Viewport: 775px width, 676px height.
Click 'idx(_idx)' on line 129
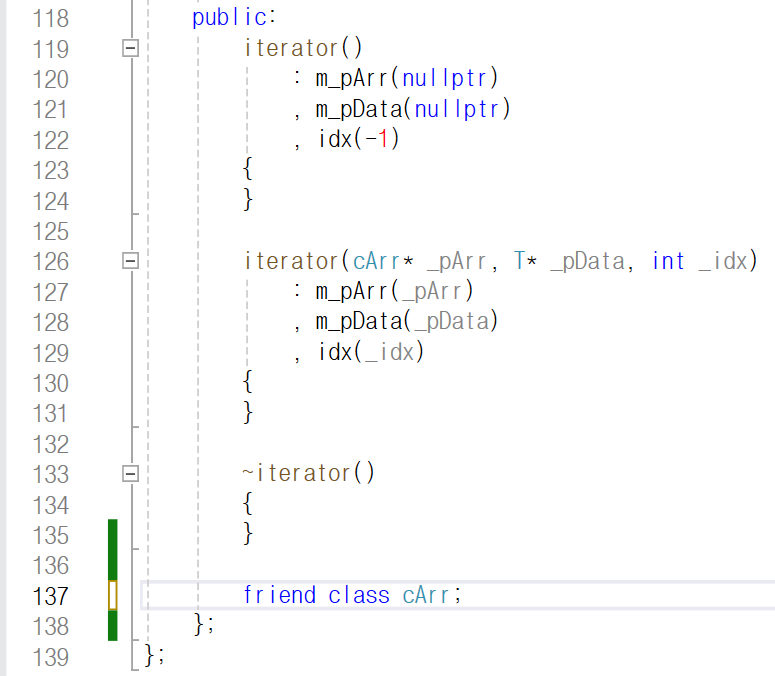(371, 352)
